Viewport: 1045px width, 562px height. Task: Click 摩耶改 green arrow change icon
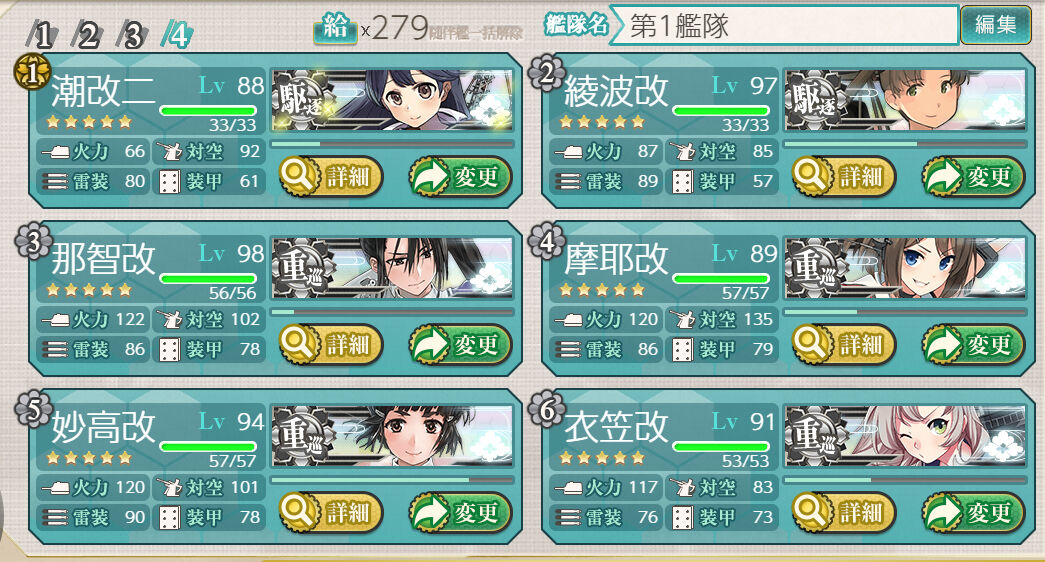942,345
